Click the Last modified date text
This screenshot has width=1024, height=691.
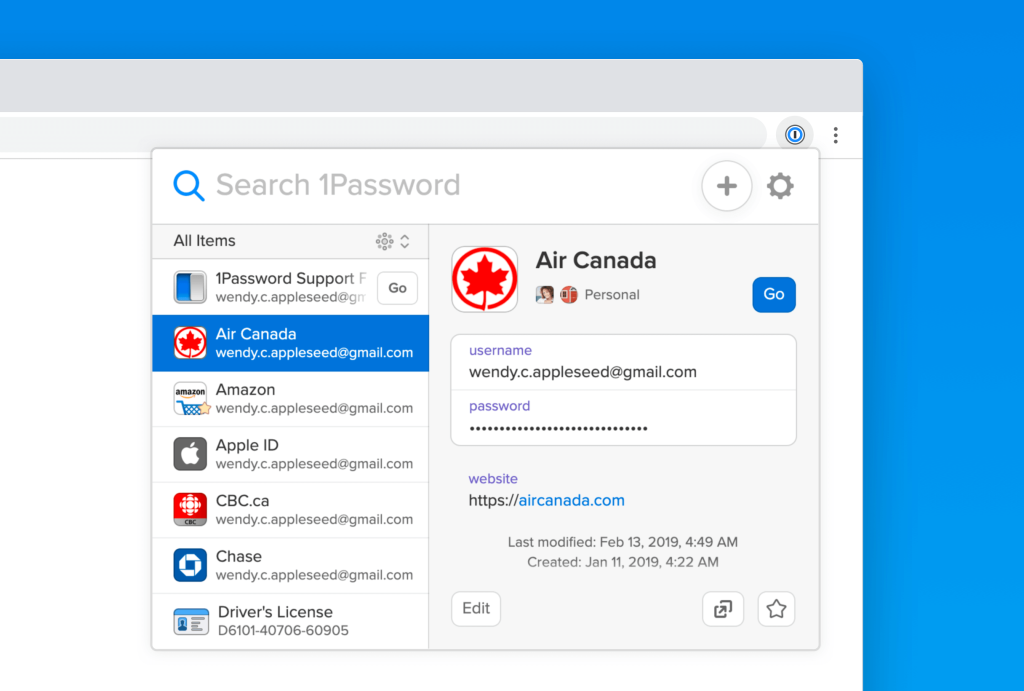(x=622, y=542)
